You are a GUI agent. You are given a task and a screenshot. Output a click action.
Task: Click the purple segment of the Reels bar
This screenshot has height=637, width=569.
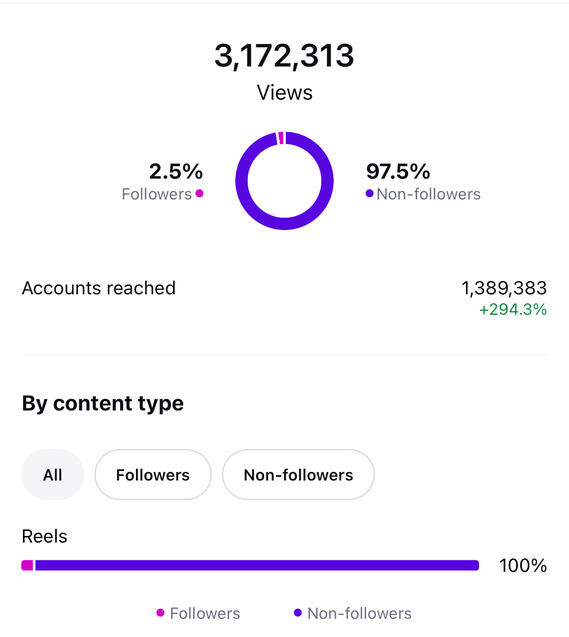click(257, 565)
